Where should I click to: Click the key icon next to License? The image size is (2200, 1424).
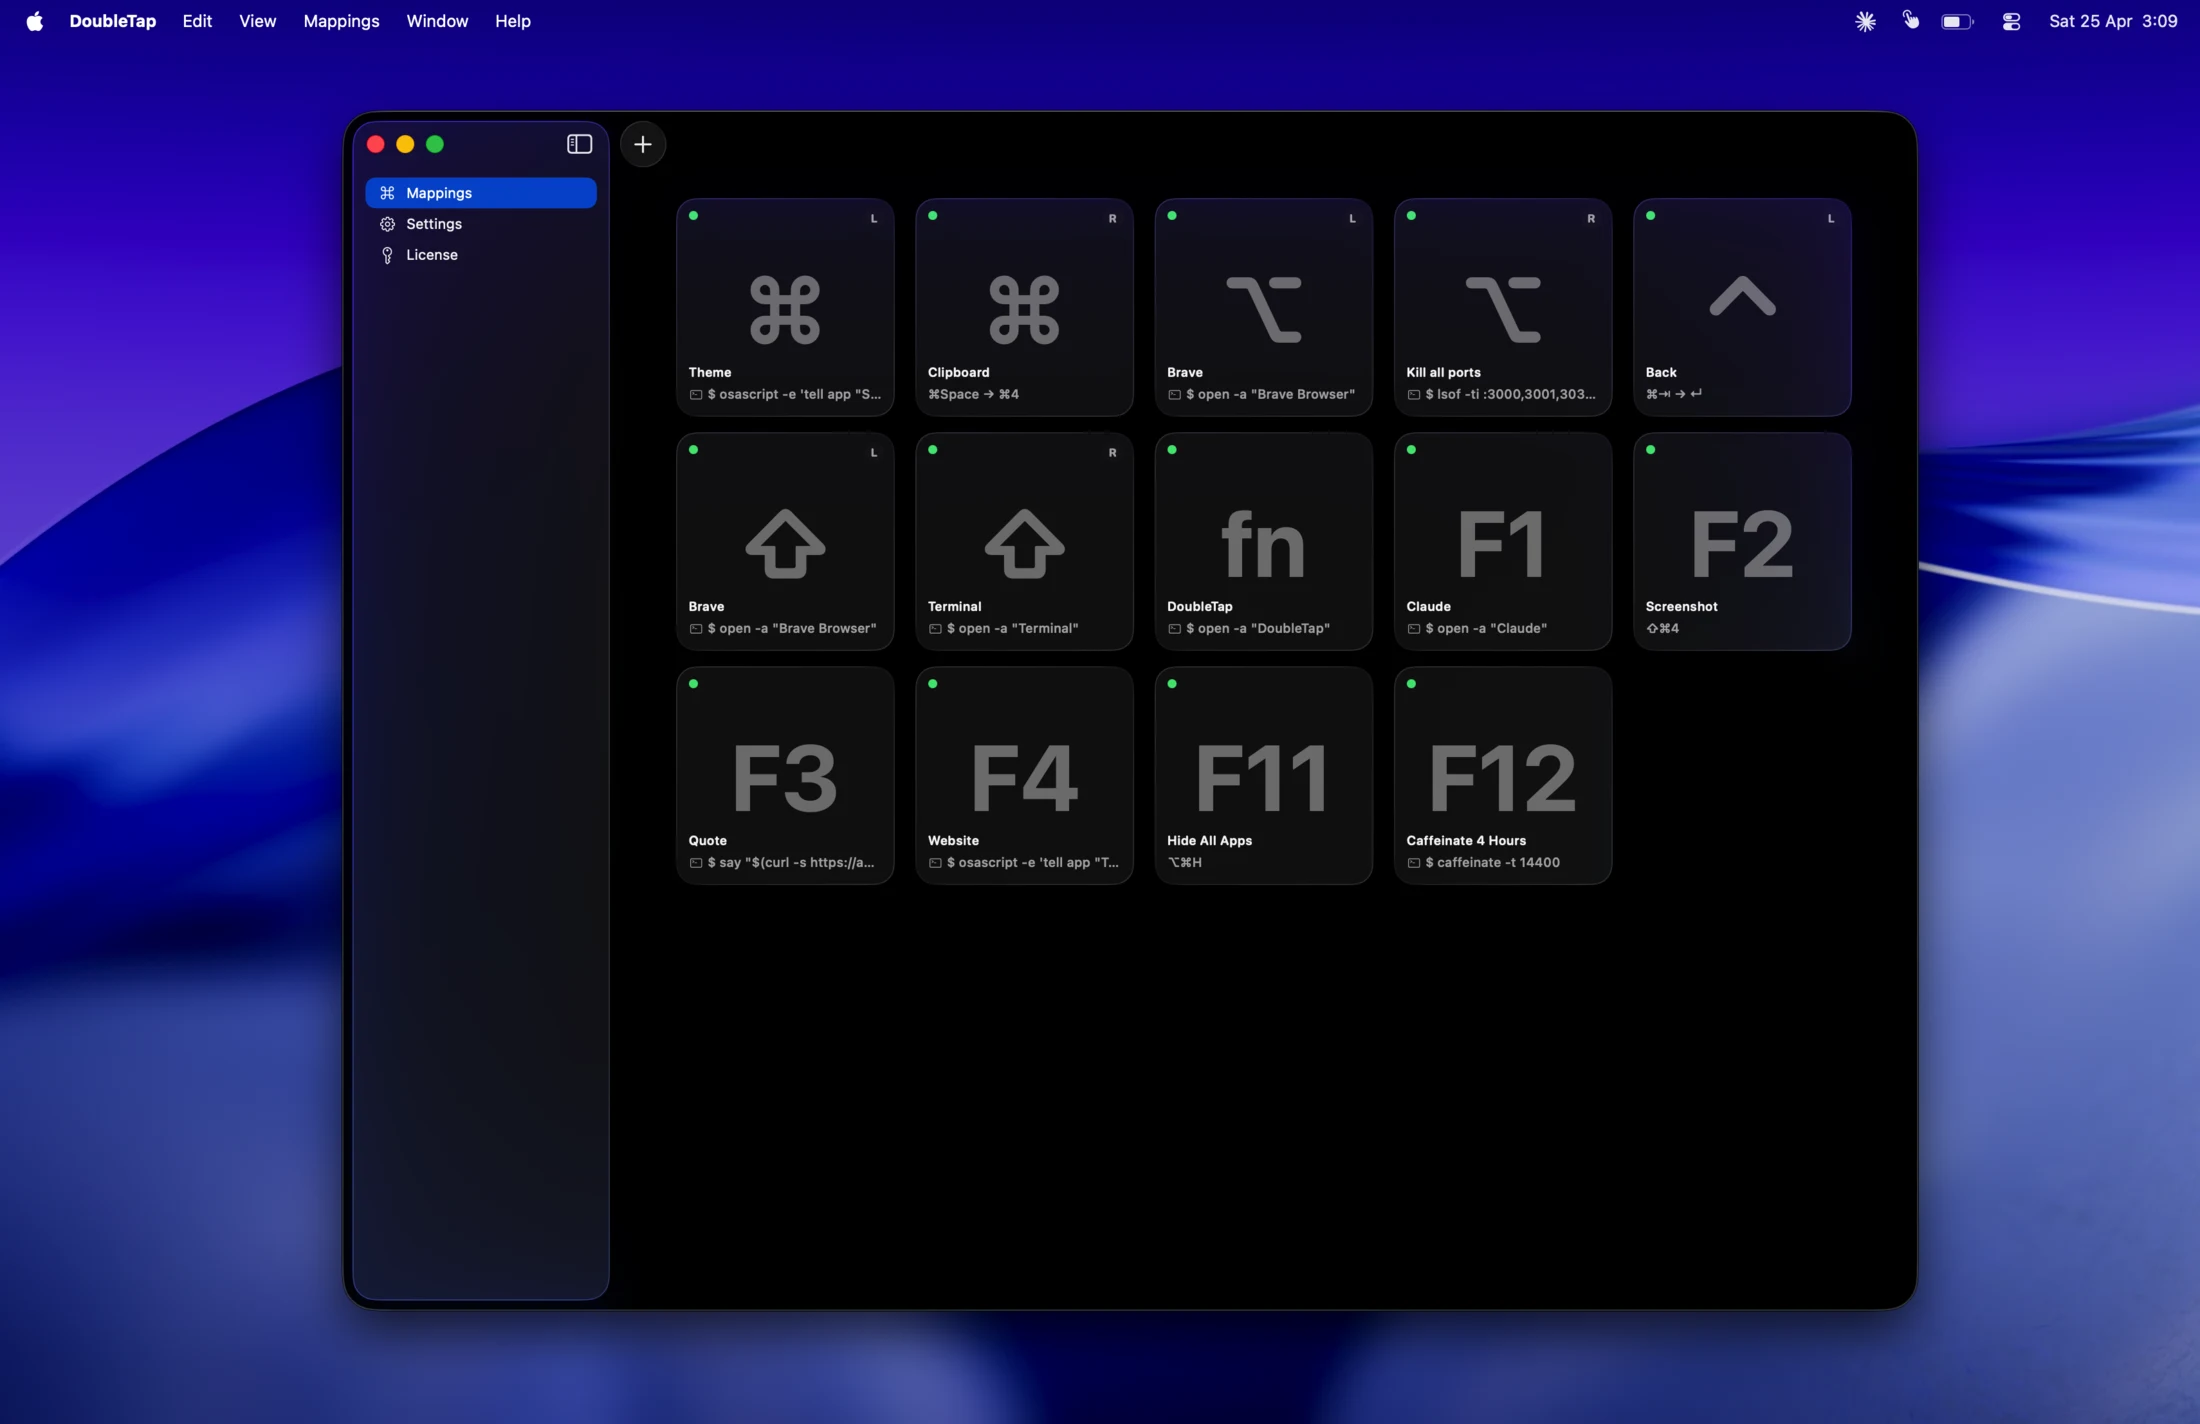388,255
